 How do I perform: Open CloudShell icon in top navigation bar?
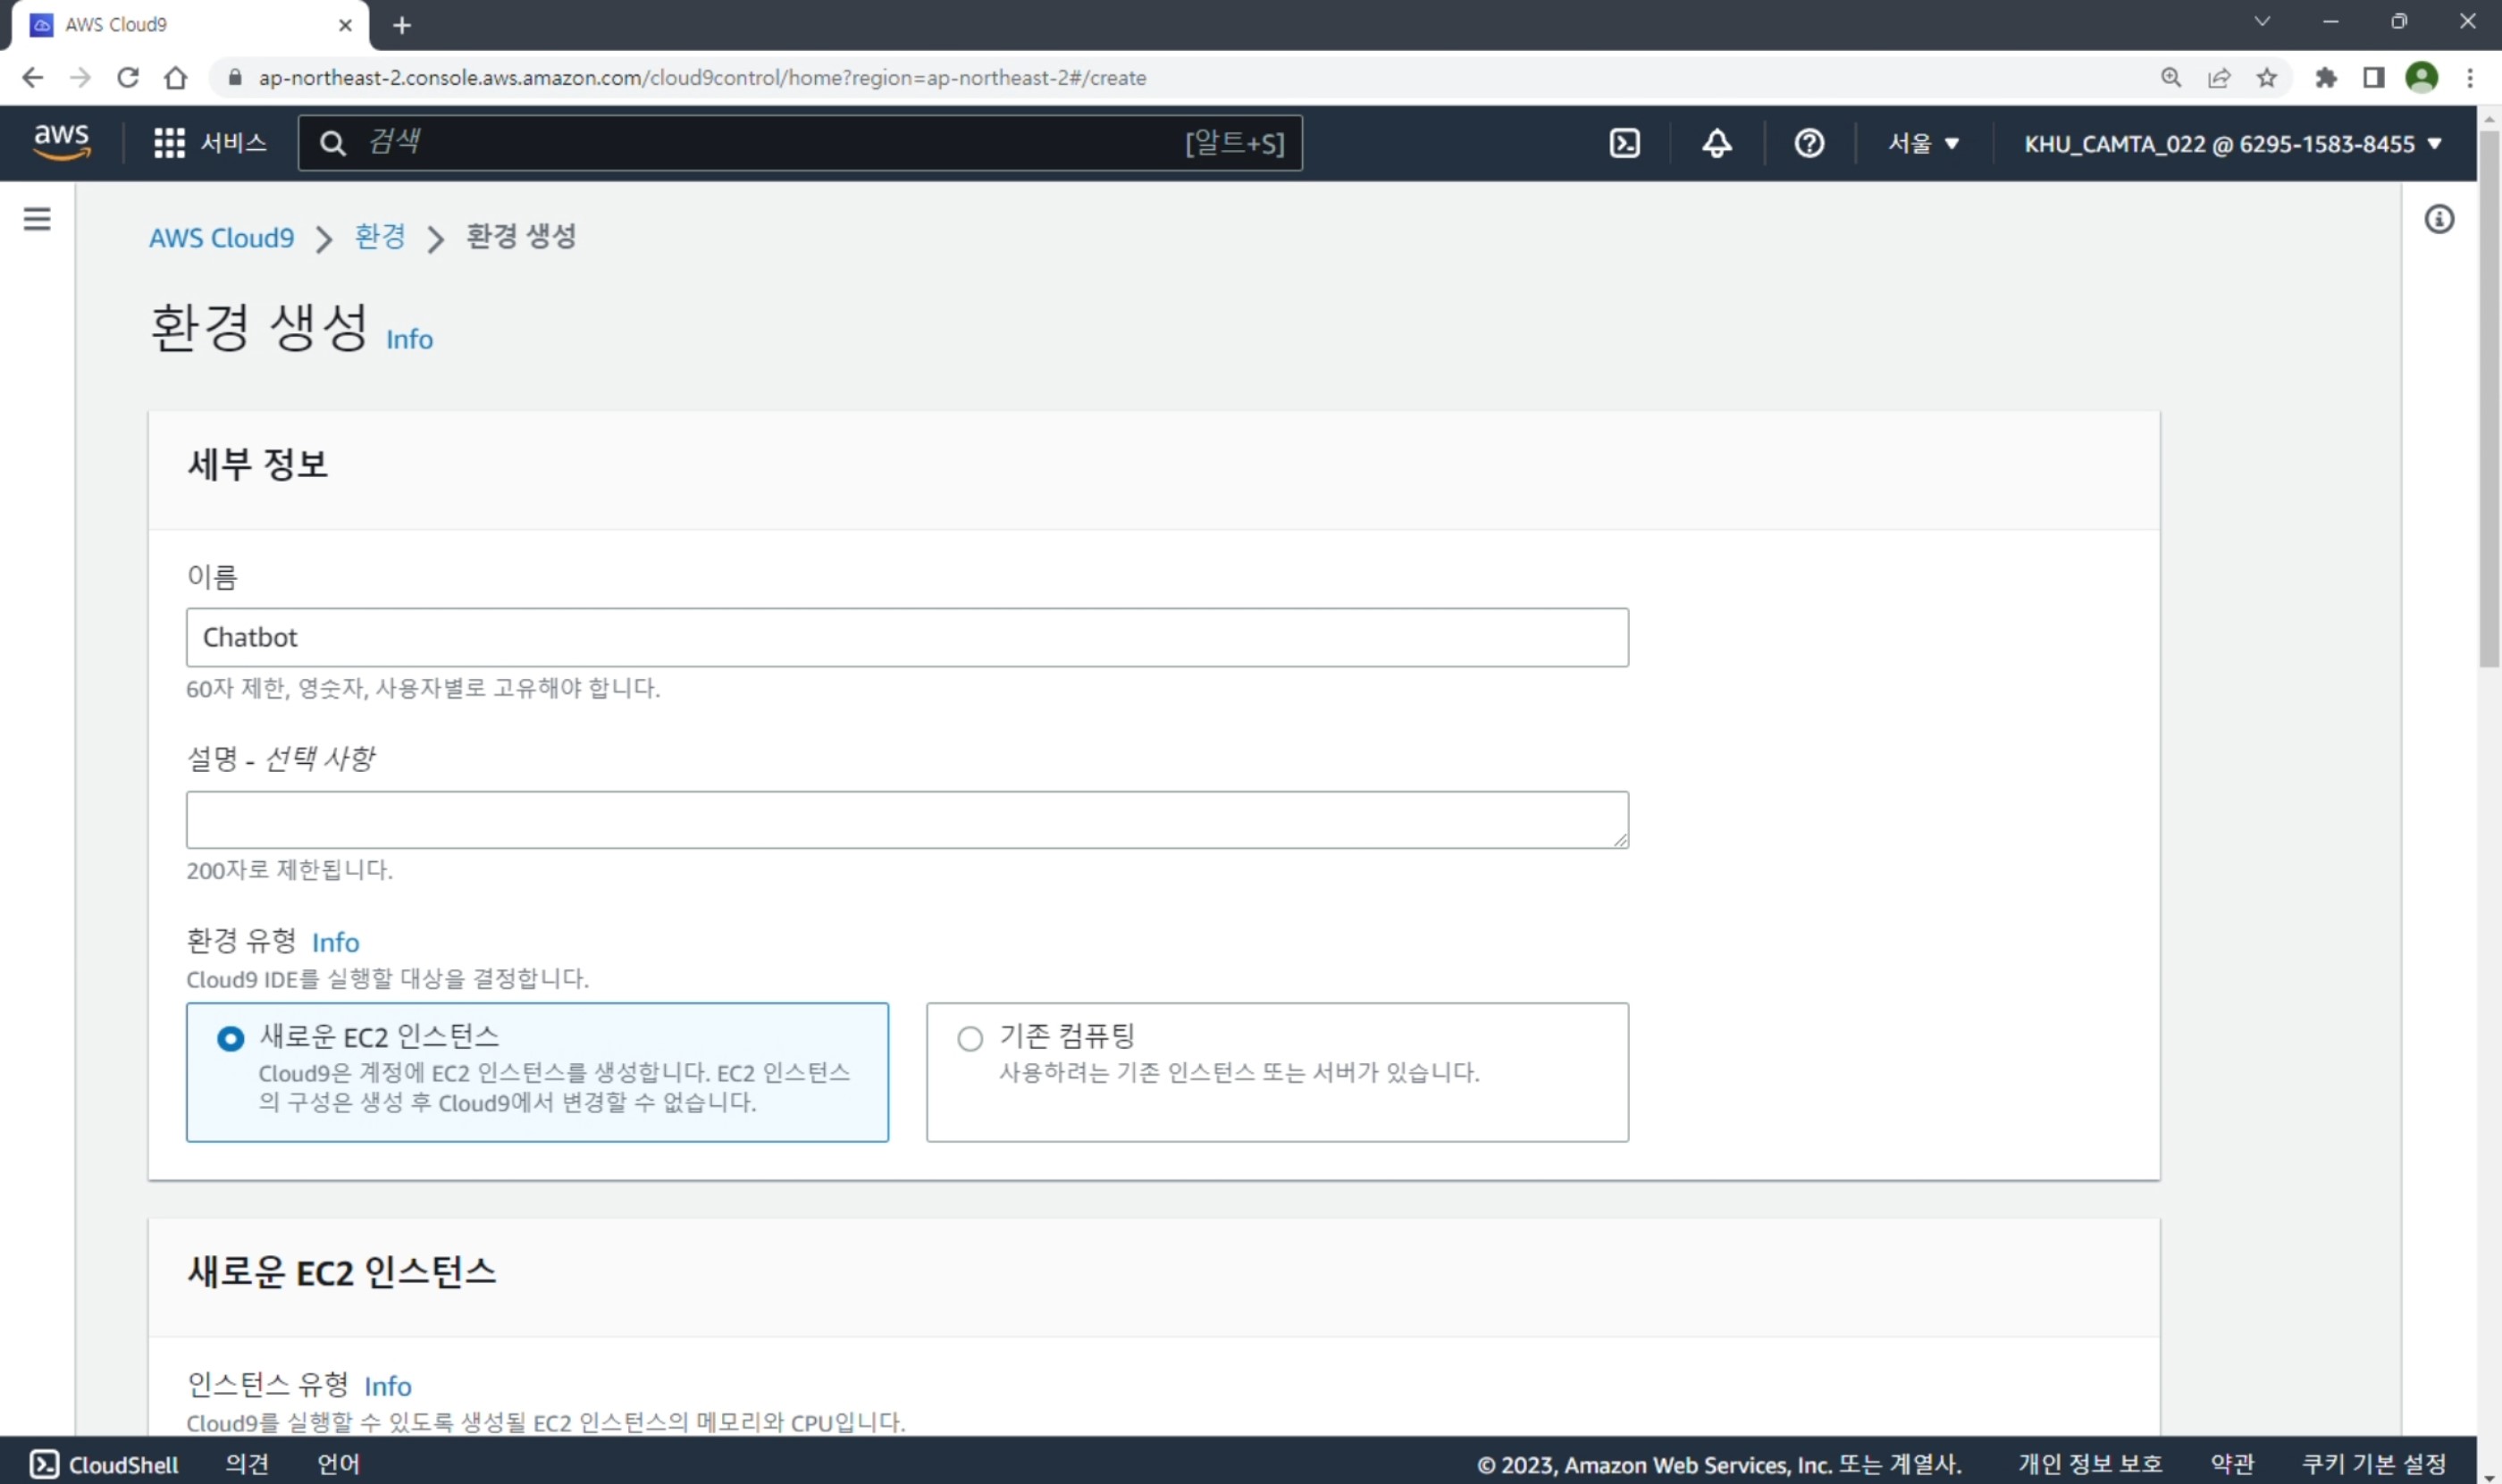coord(1624,143)
